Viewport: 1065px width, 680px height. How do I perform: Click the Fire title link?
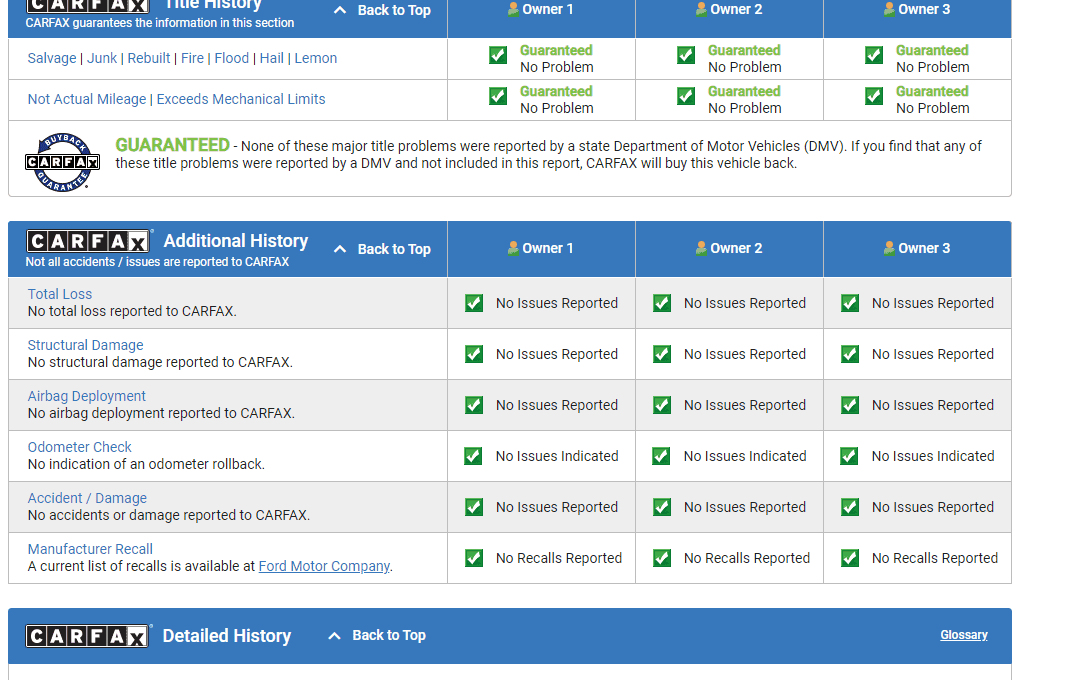(x=192, y=58)
